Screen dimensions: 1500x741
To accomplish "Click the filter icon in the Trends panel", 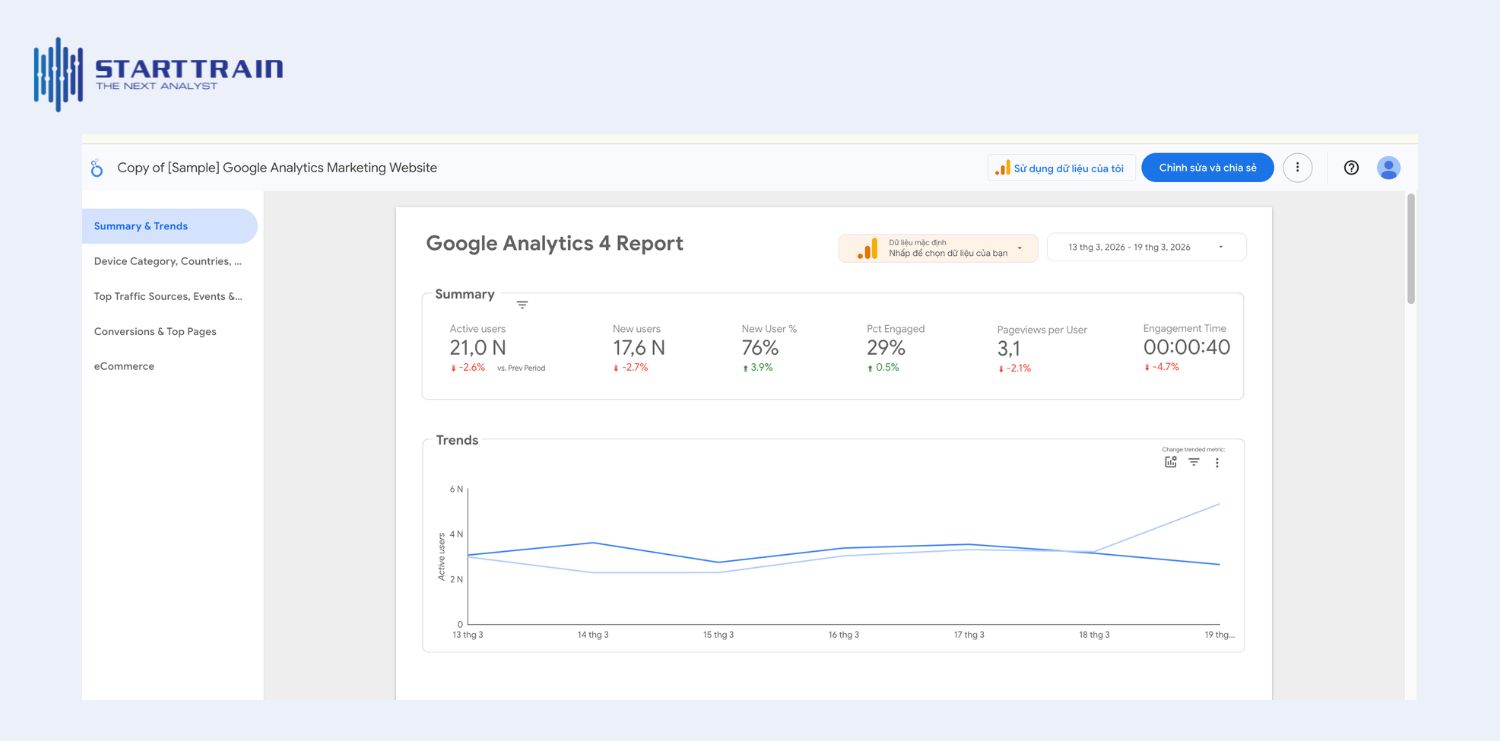I will [x=1193, y=461].
